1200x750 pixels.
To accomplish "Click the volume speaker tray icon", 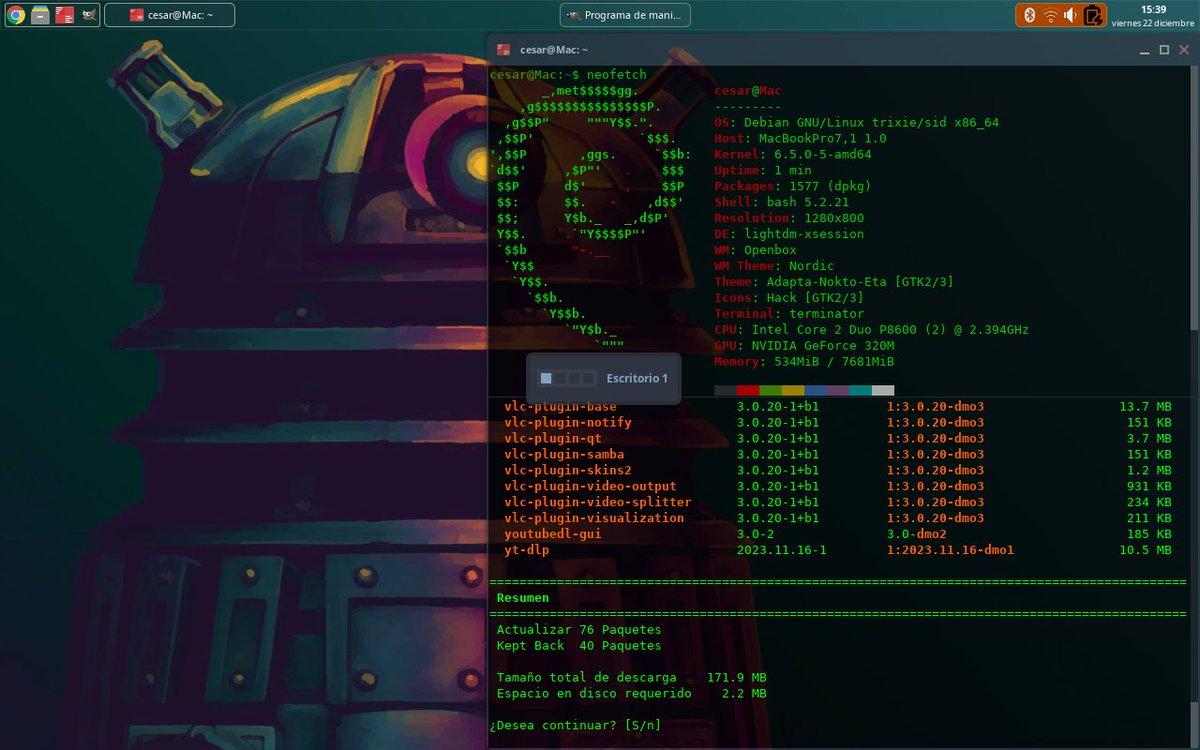I will click(1070, 15).
